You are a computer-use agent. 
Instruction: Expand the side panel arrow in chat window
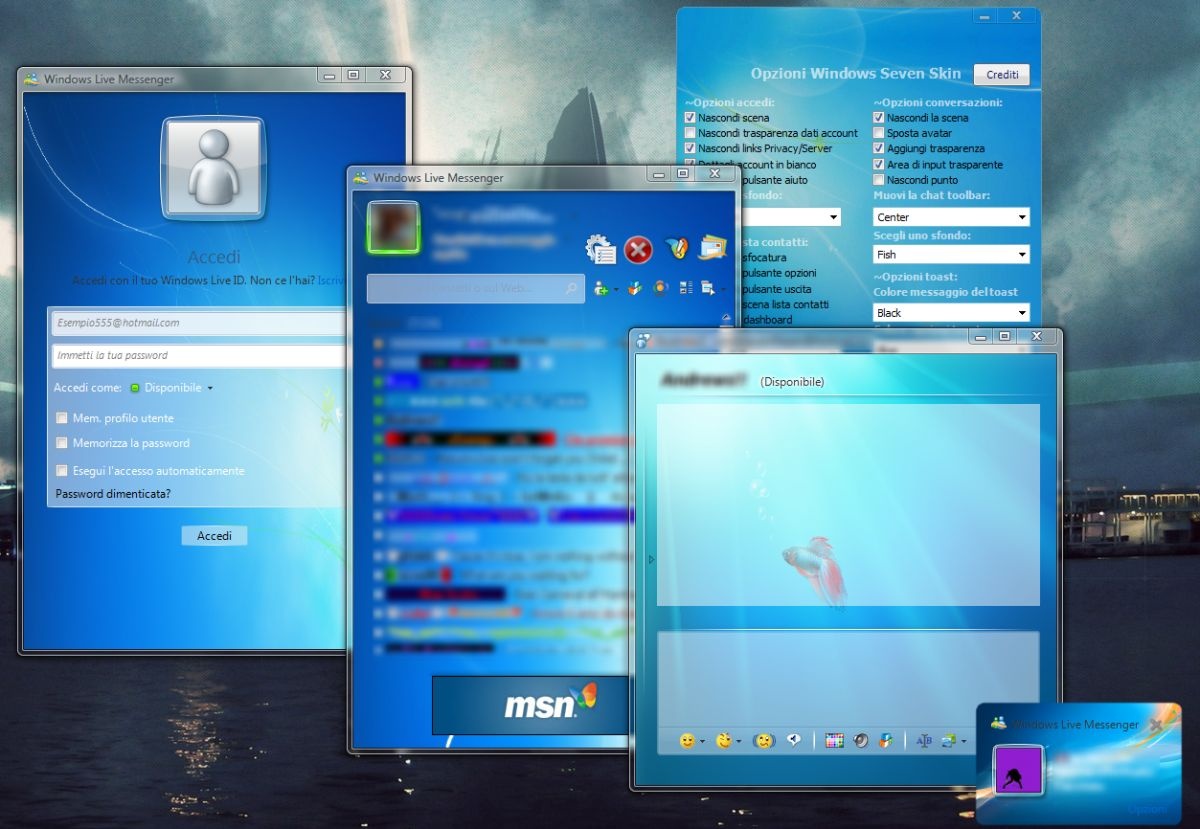click(x=651, y=560)
